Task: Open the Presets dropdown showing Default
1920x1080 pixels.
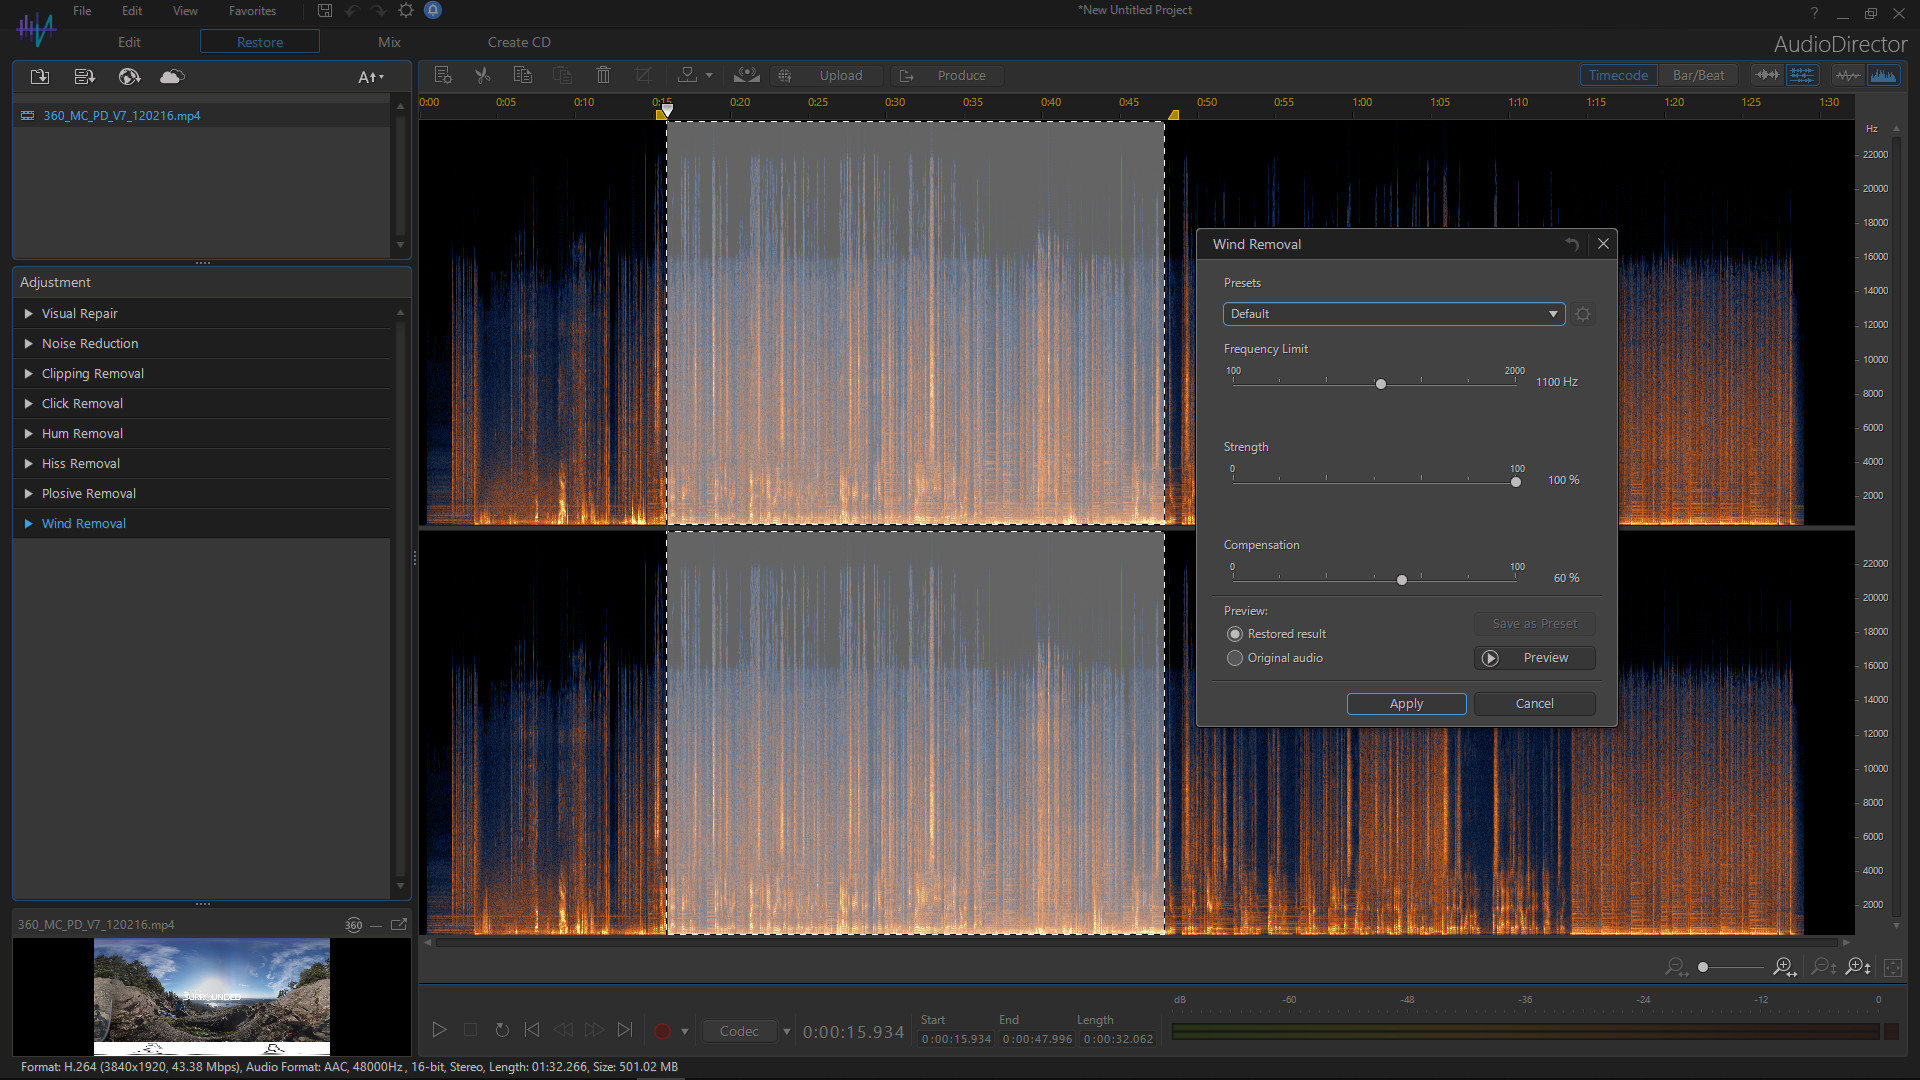Action: coord(1393,313)
